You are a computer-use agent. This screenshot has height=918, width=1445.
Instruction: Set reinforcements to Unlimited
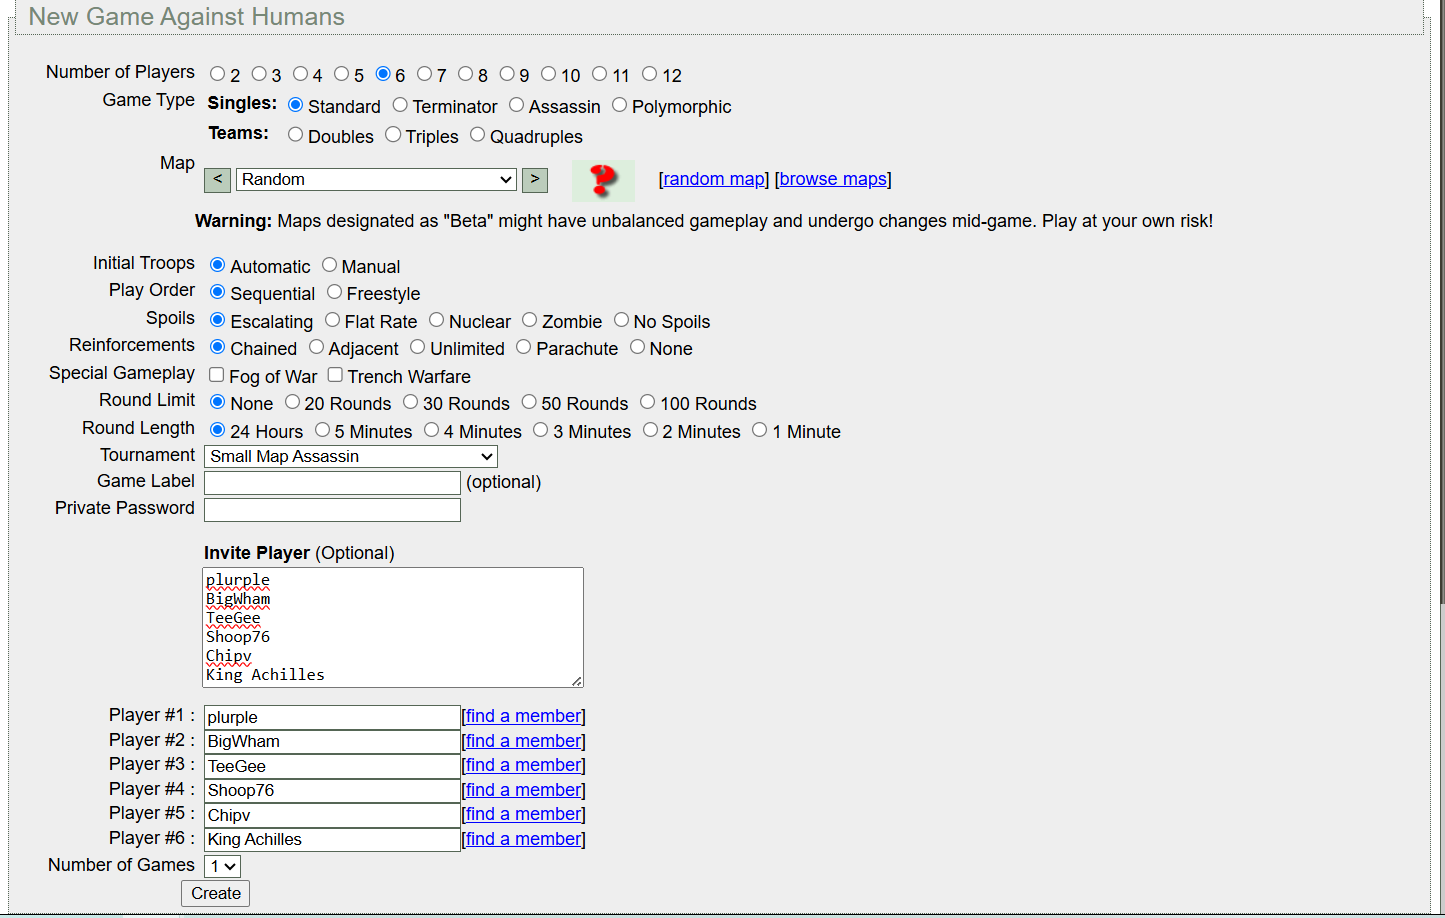click(417, 347)
